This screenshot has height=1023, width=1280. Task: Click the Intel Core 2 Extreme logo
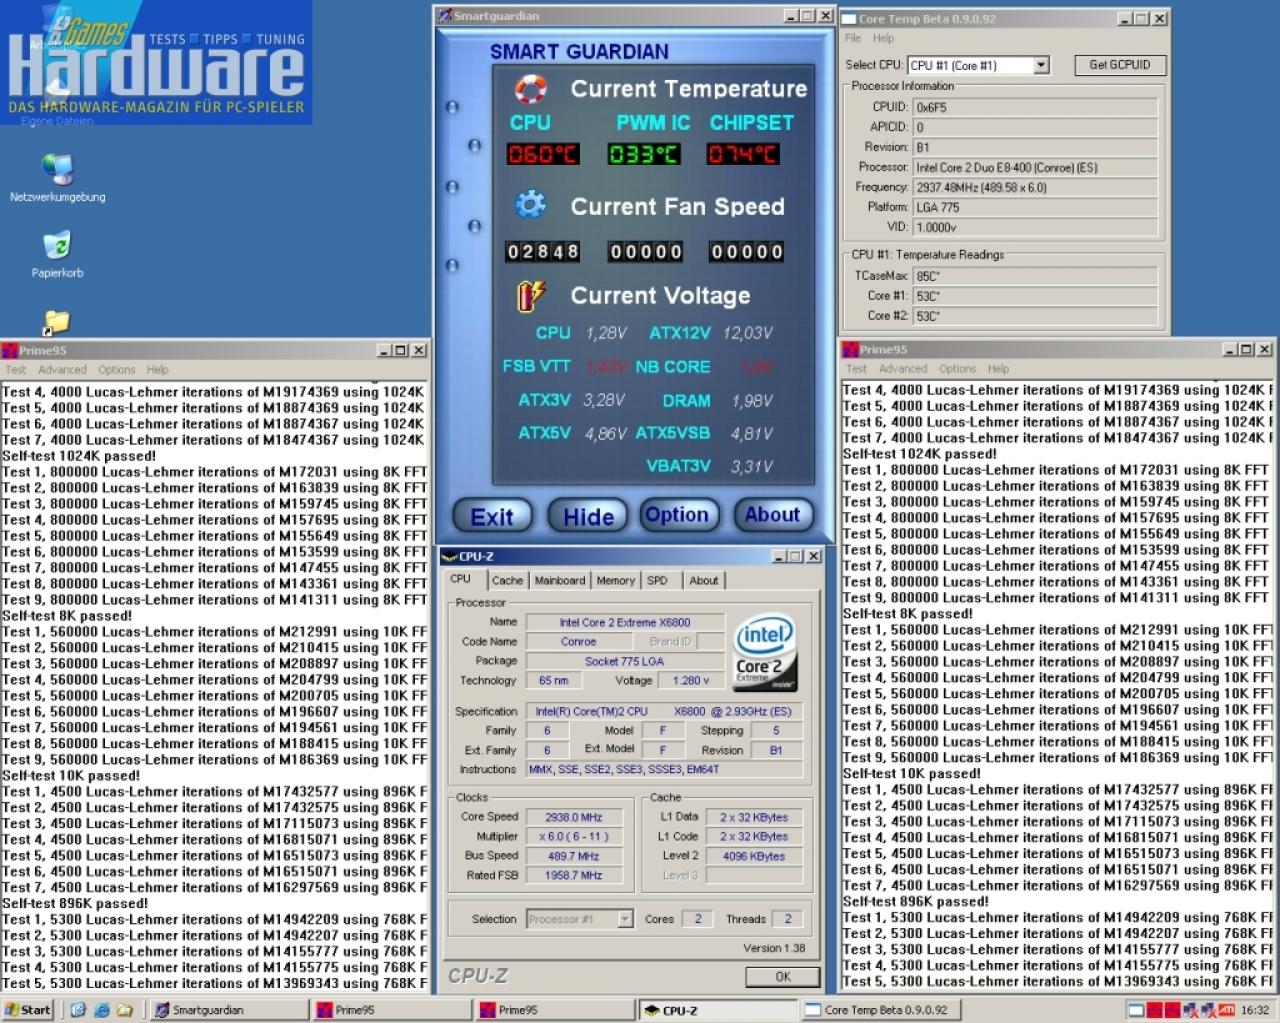pyautogui.click(x=765, y=652)
